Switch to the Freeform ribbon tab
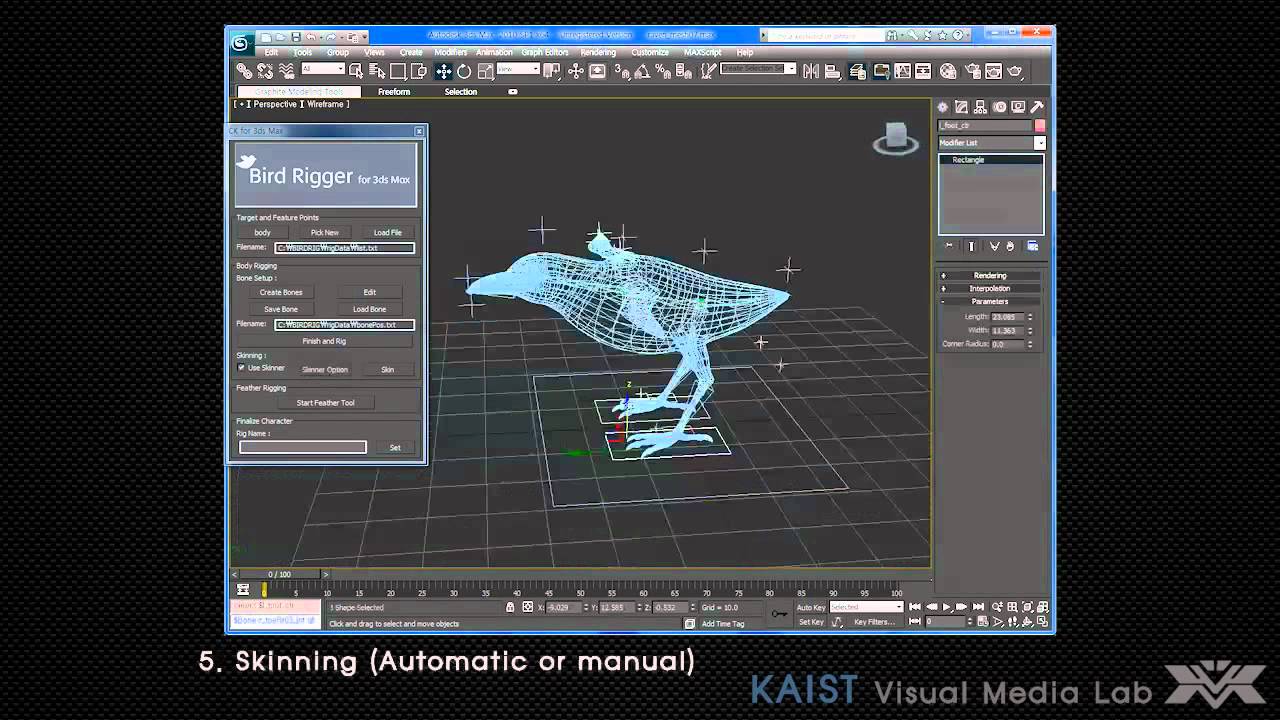Image resolution: width=1280 pixels, height=720 pixels. pyautogui.click(x=394, y=92)
